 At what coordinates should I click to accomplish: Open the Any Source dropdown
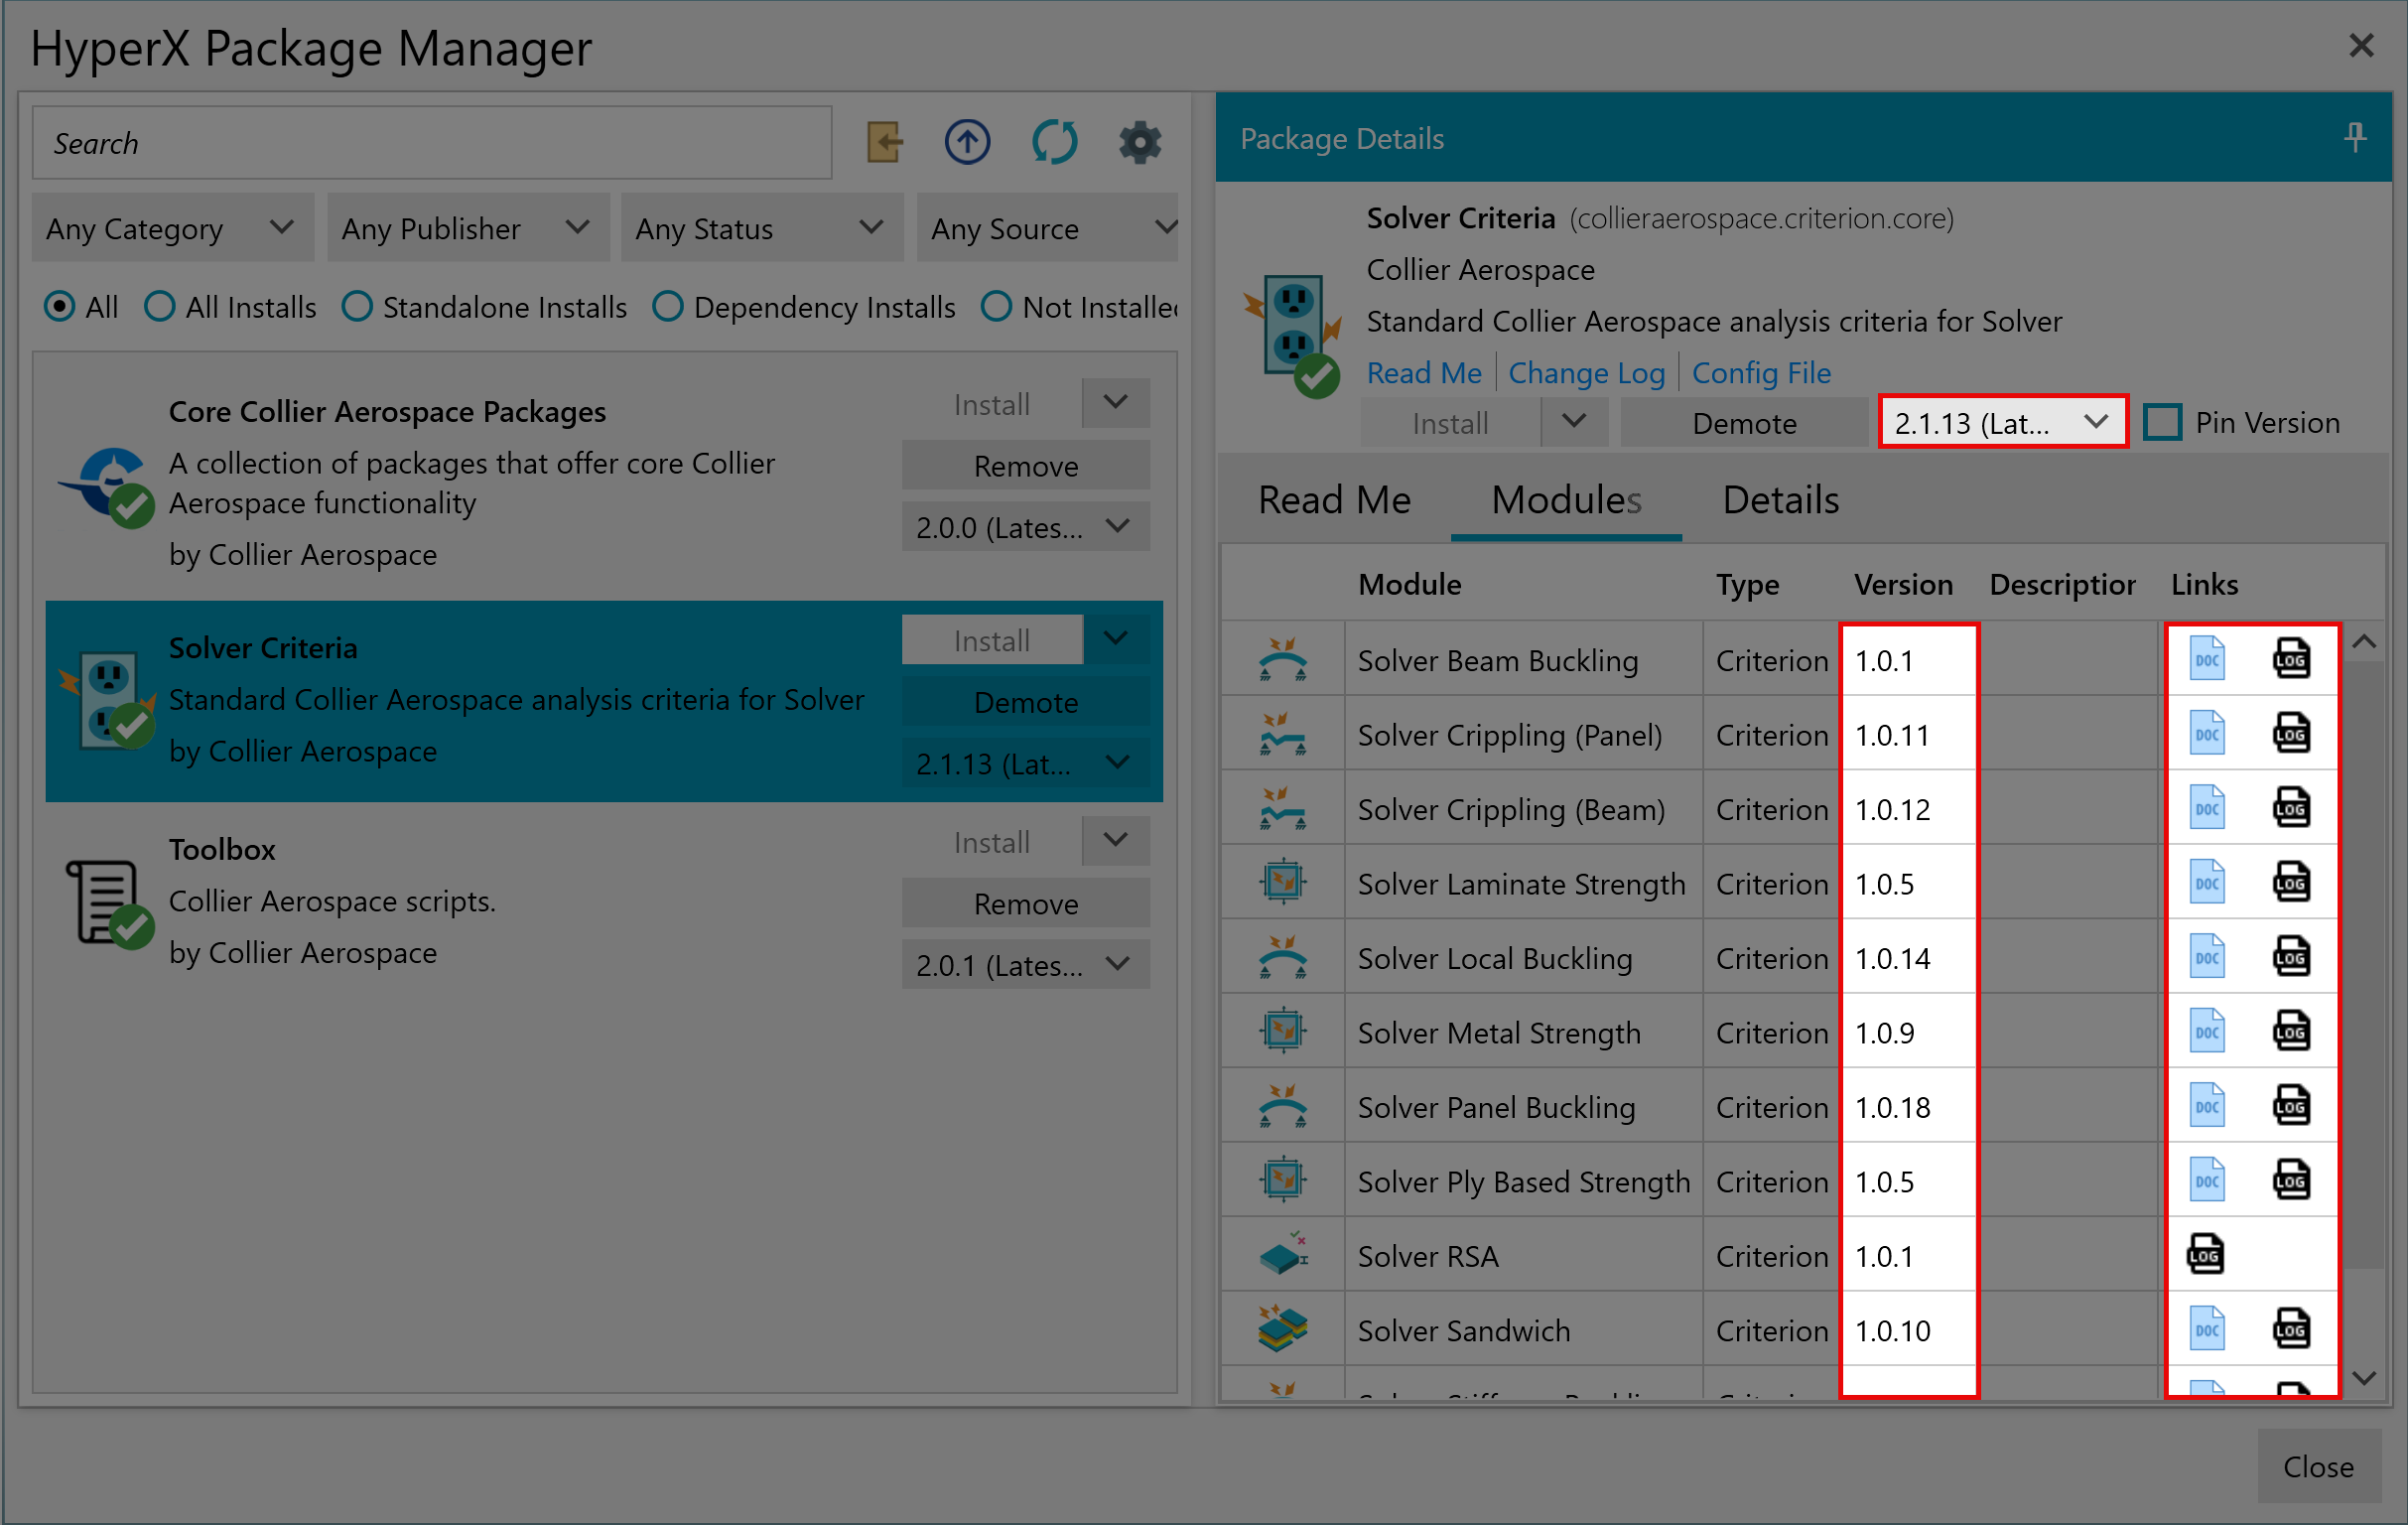[x=1047, y=229]
